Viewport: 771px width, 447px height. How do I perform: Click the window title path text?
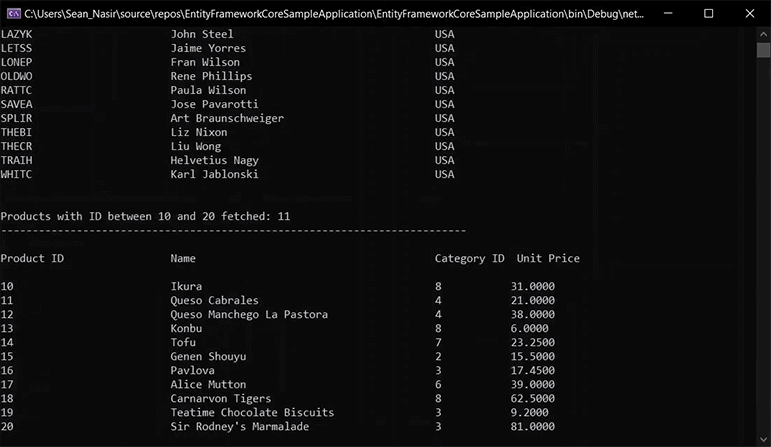(x=334, y=14)
